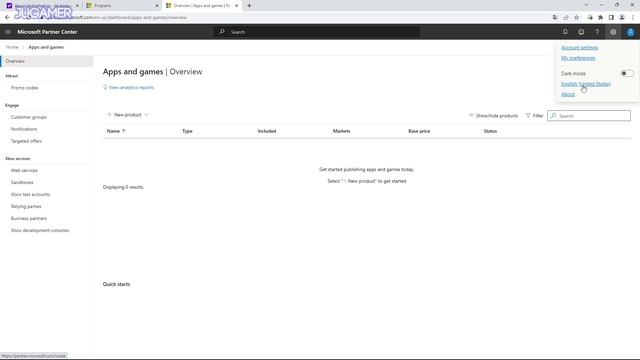Click the Markets column header
640x360 pixels.
[x=342, y=131]
